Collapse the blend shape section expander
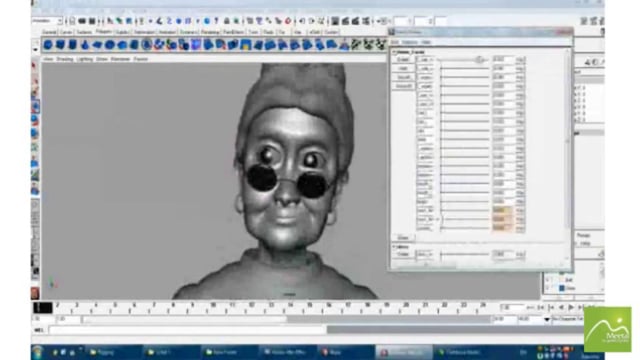Viewport: 640px width, 360px height. [394, 52]
